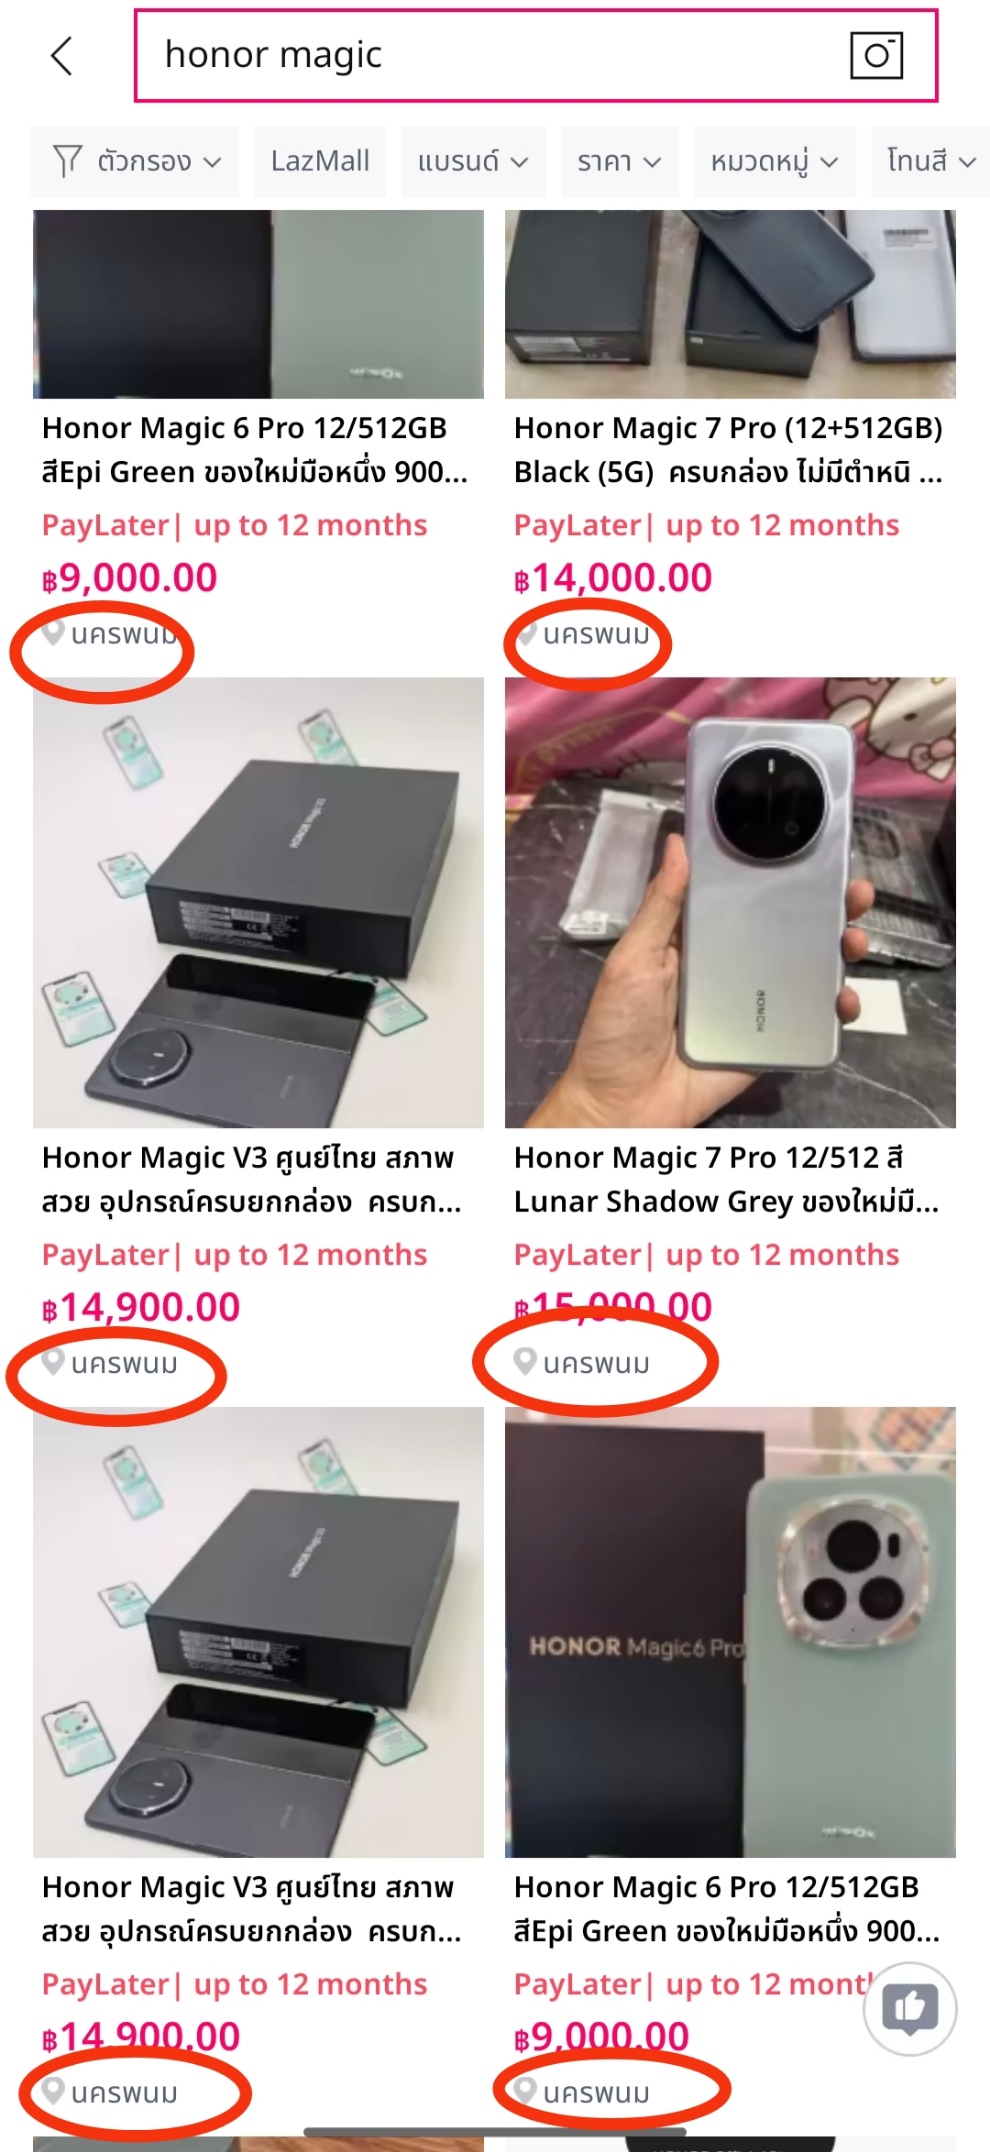Screen dimensions: 990x2152
Task: Open green HONOR Magic6 Pro box photo
Action: coord(730,1632)
